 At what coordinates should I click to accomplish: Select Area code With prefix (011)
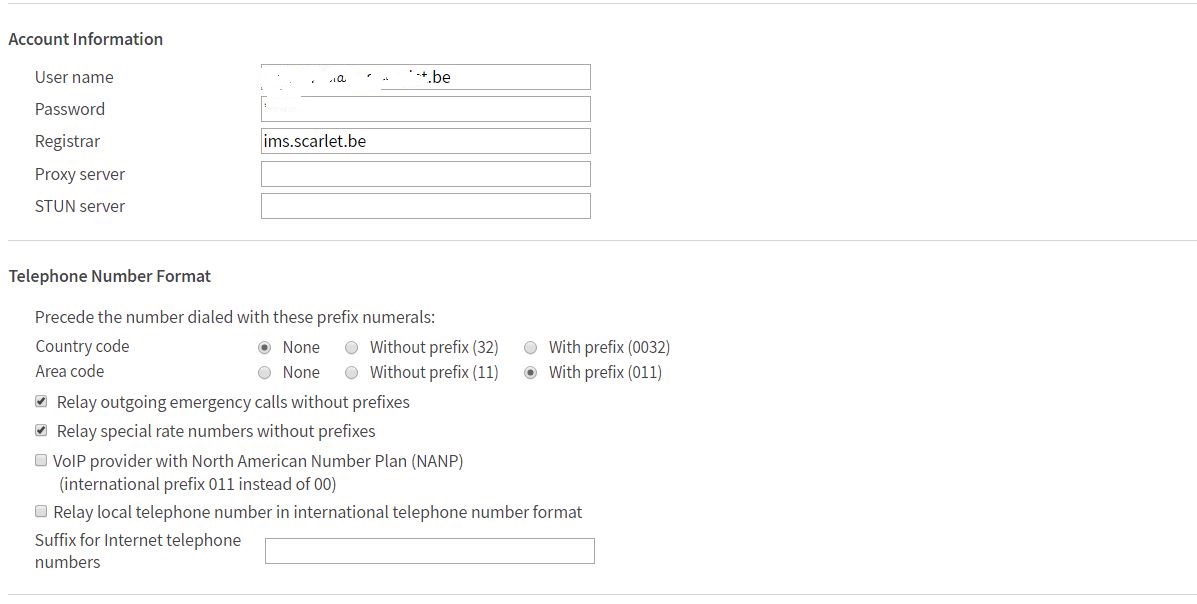coord(531,372)
